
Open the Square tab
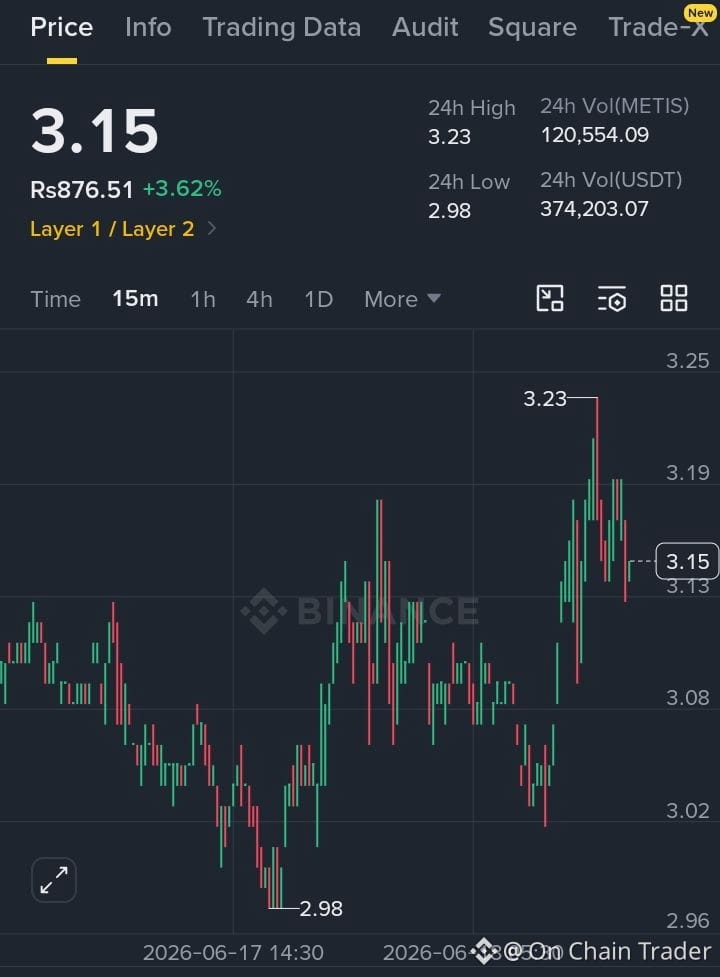[x=533, y=27]
